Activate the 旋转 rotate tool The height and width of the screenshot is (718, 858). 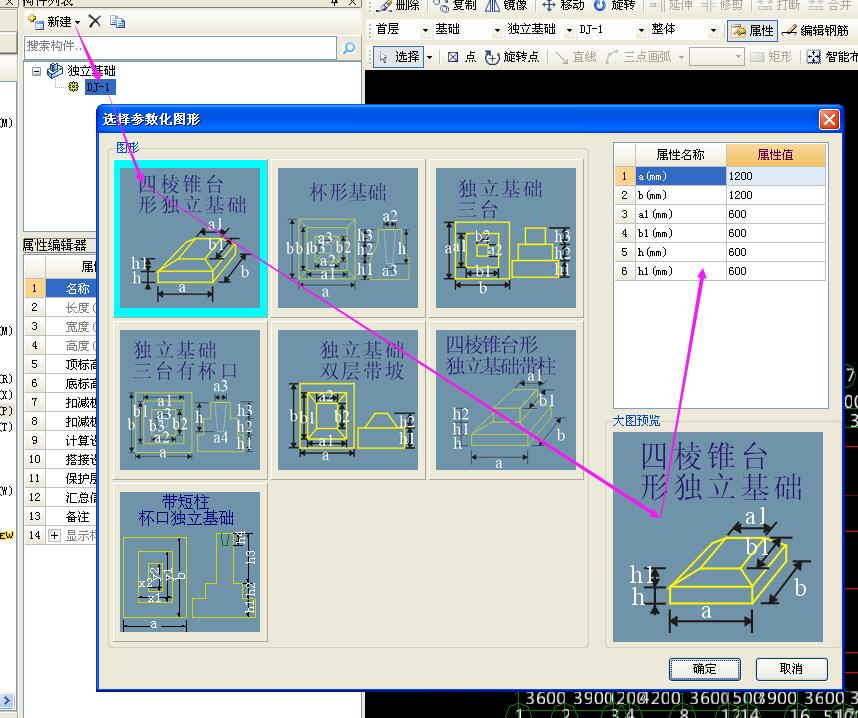pos(615,5)
